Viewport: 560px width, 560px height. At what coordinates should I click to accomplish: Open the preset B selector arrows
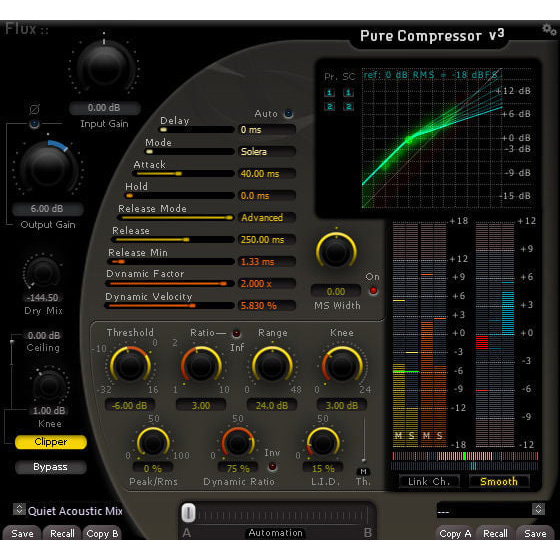[538, 509]
